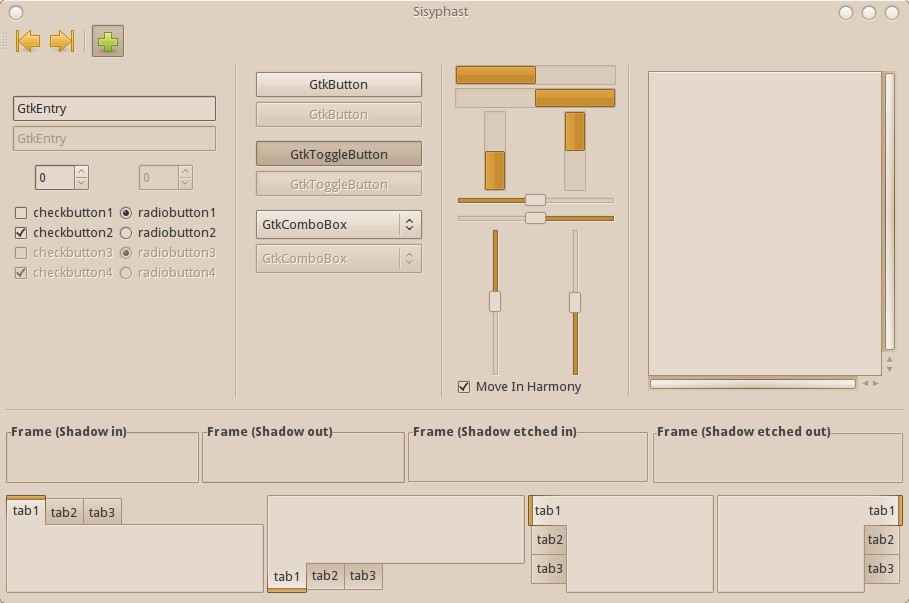Click the disabled GtkEntry field
The width and height of the screenshot is (909, 603).
coord(114,139)
